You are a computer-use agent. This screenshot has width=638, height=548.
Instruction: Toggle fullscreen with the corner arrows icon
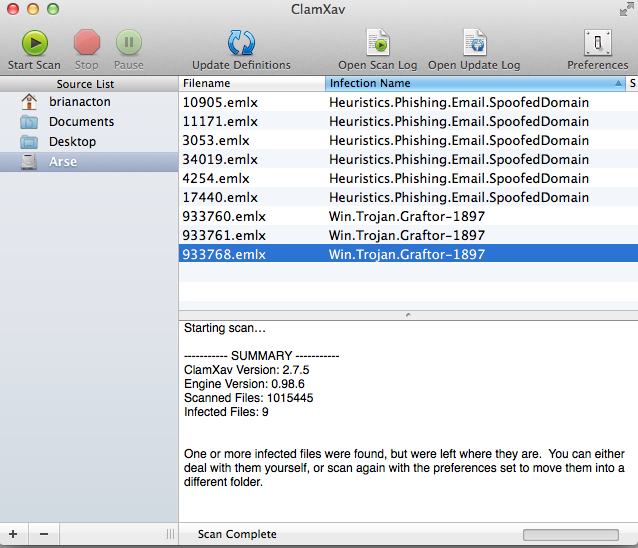pos(626,9)
